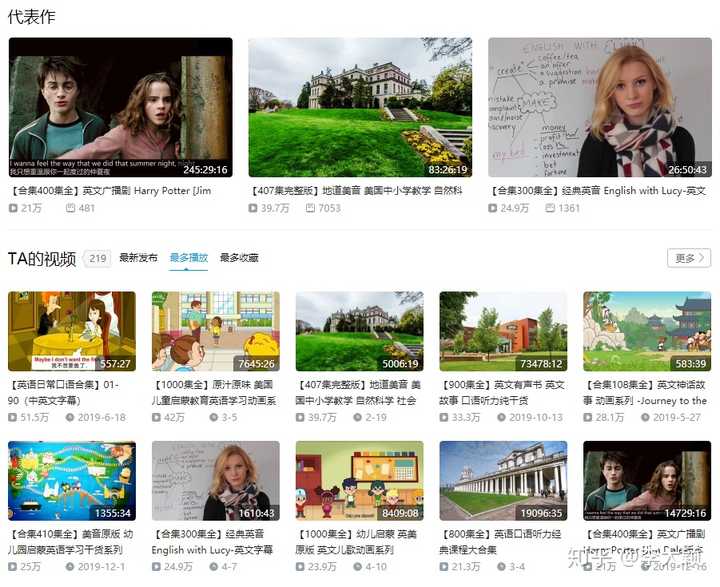This screenshot has height=587, width=720.
Task: Open title 【合集400集全】英文广播剧 Harry Potter in 代表作
Action: pyautogui.click(x=110, y=191)
